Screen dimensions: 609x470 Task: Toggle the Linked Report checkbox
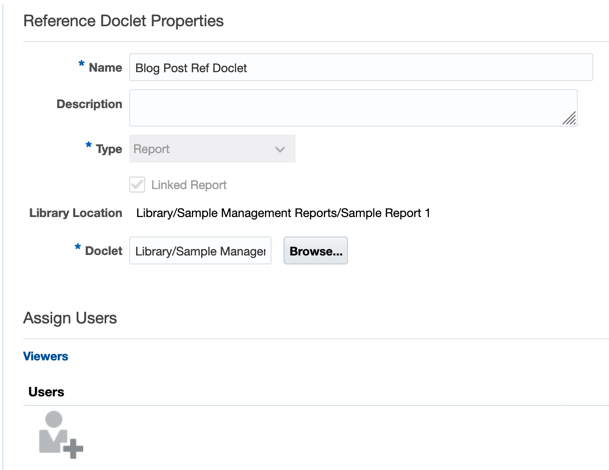(138, 185)
